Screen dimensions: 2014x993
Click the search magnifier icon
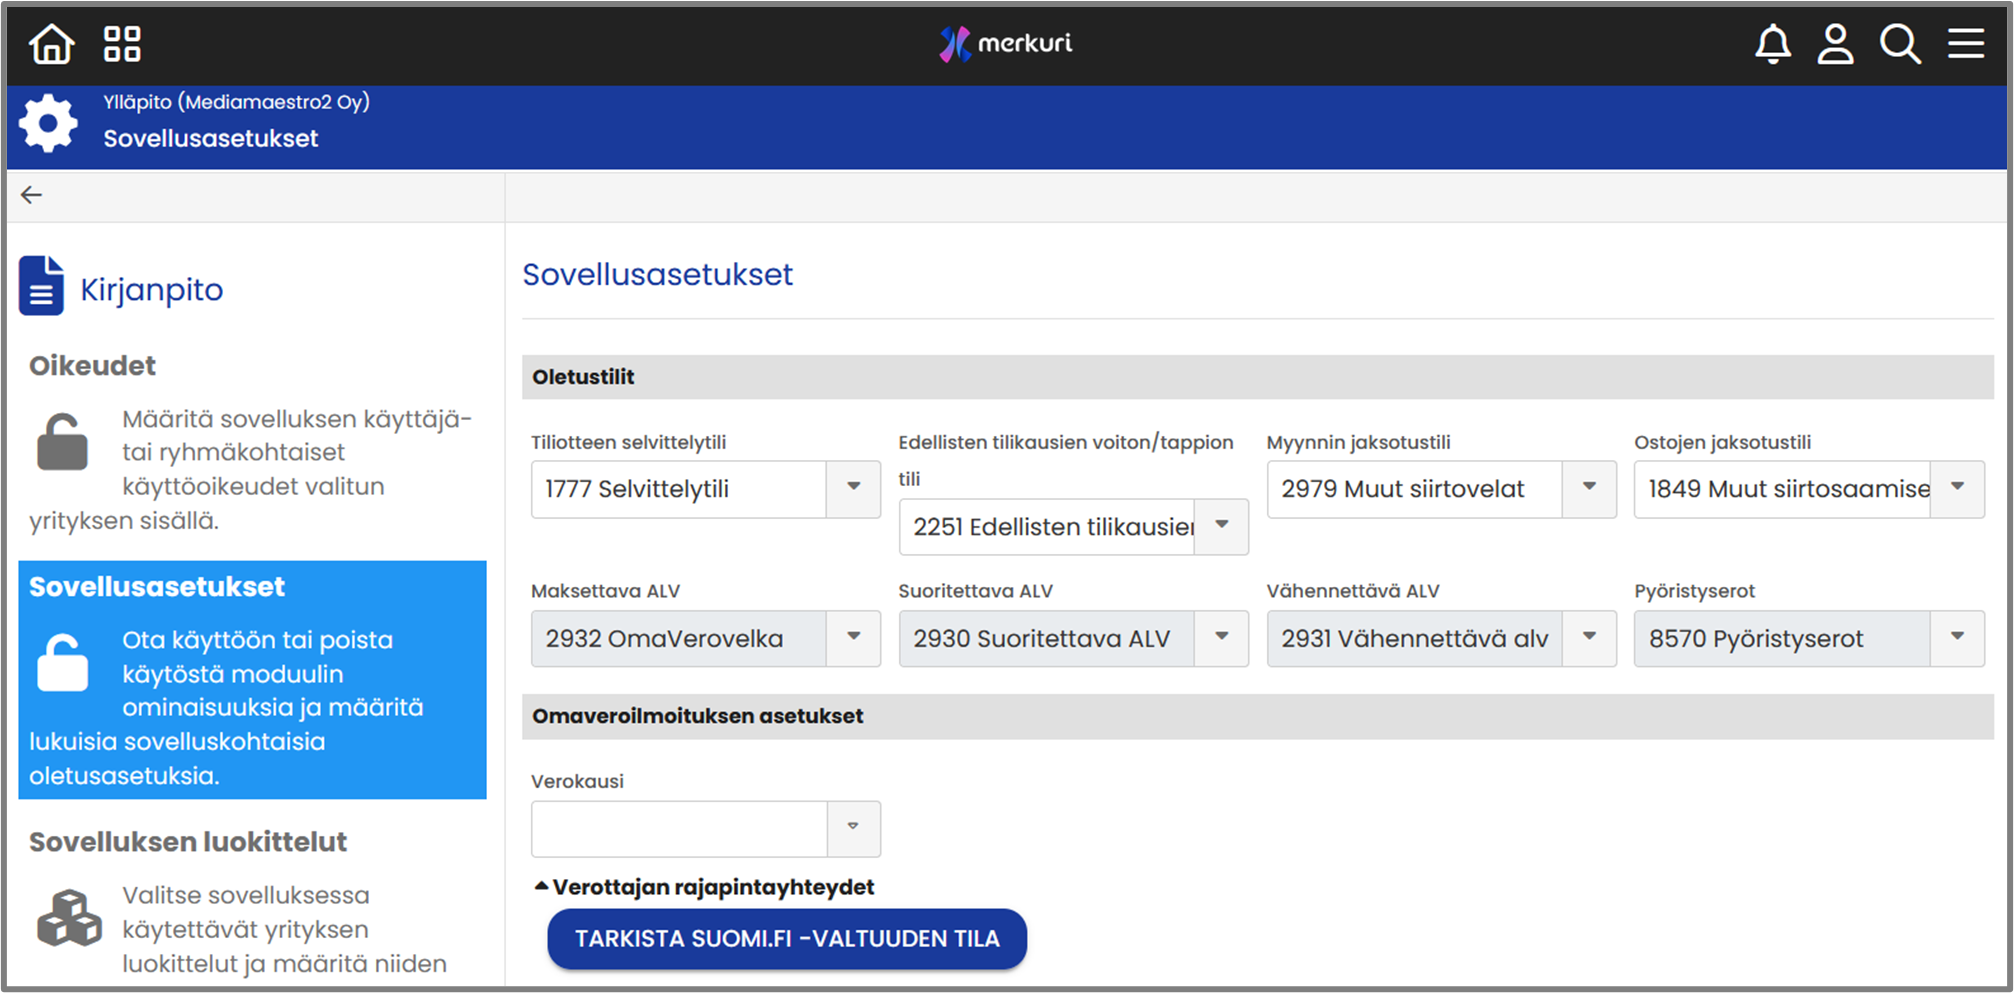1899,44
